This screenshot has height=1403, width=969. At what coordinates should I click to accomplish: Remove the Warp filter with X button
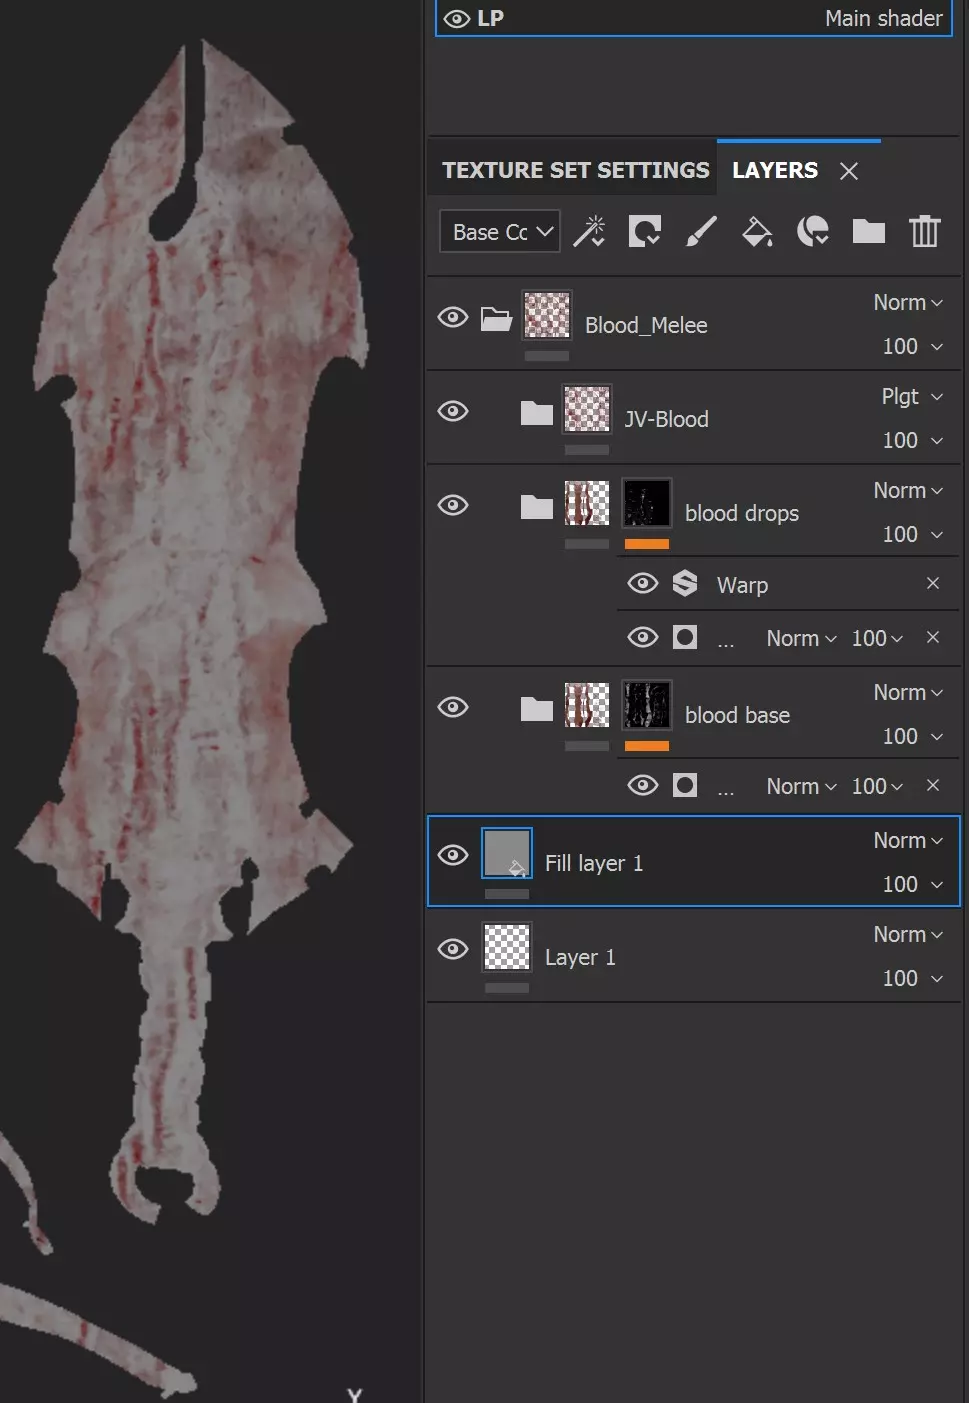pos(933,583)
